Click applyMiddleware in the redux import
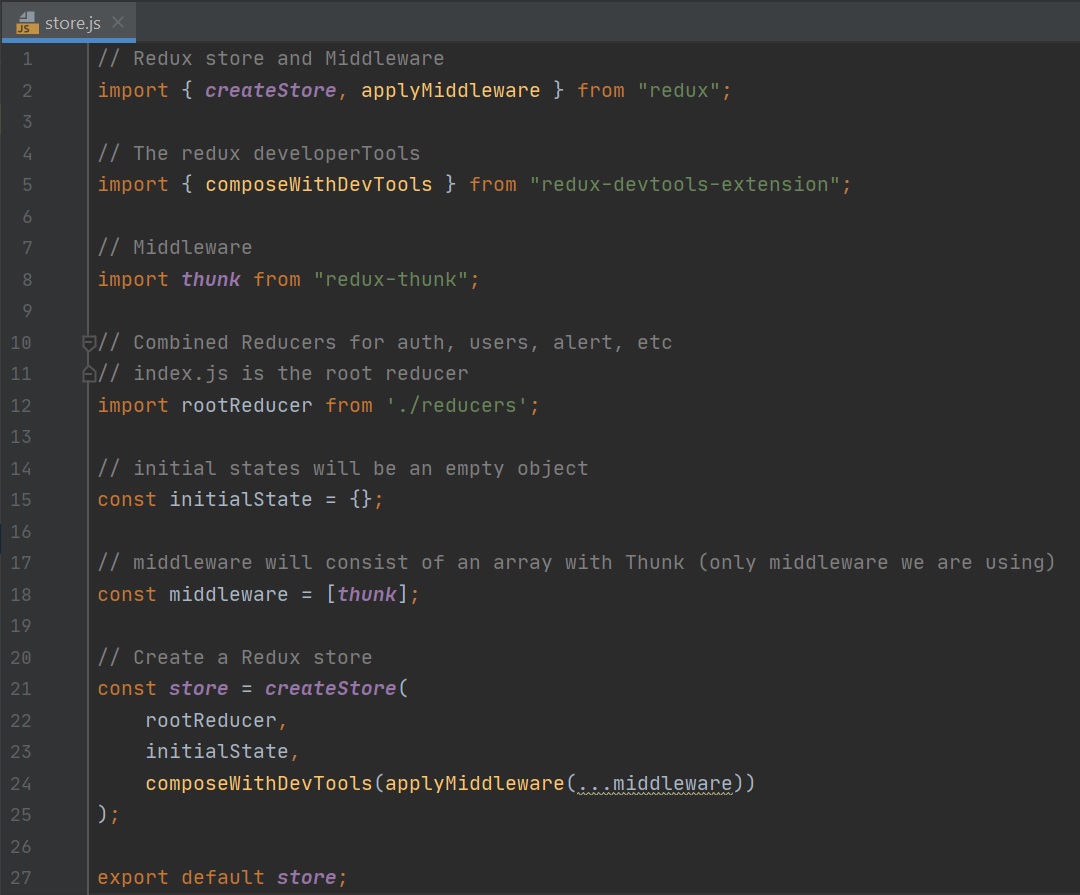 point(450,91)
